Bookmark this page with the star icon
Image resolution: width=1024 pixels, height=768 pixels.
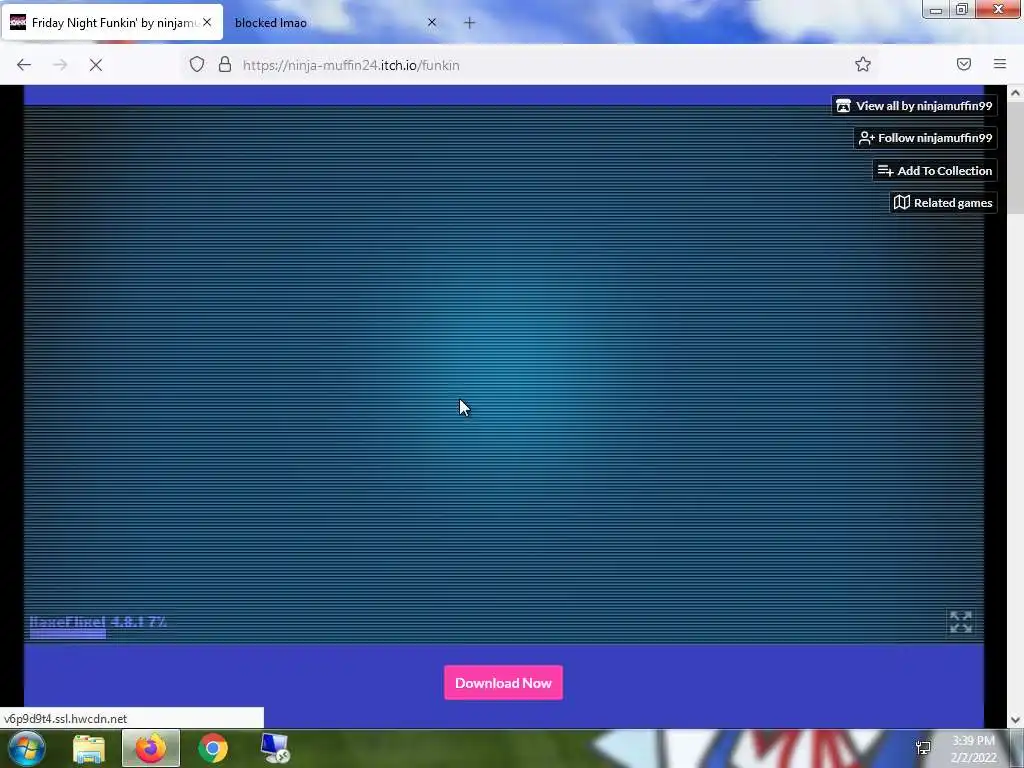[x=863, y=64]
